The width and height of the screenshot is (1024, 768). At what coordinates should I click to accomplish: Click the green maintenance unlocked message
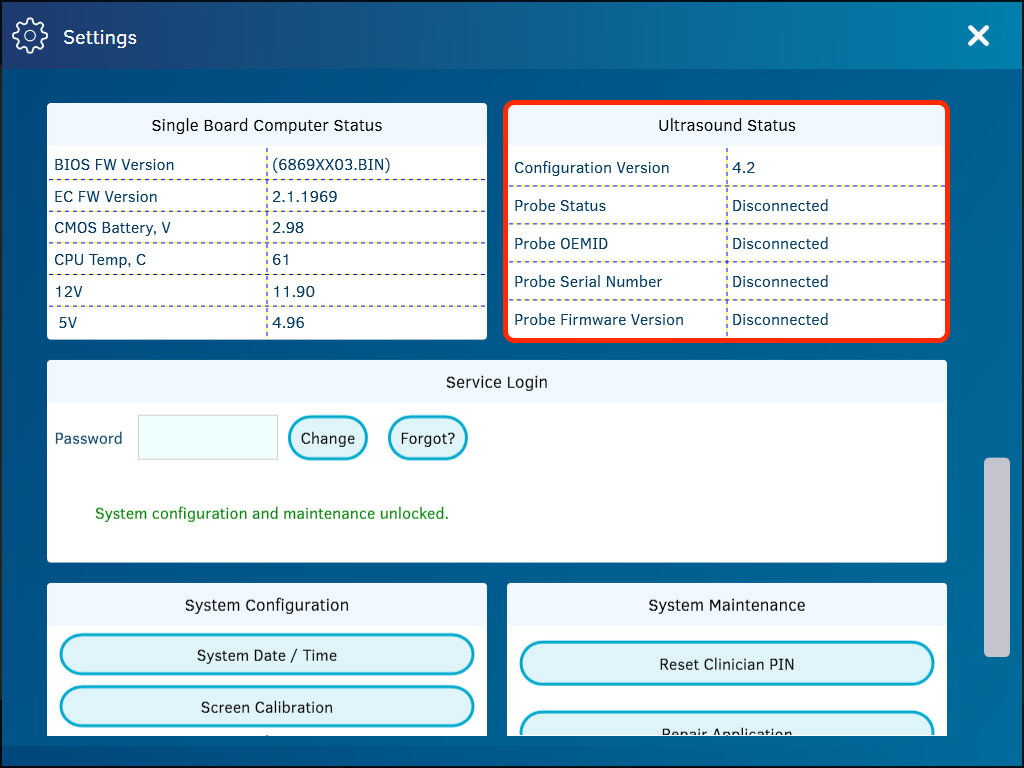(271, 514)
